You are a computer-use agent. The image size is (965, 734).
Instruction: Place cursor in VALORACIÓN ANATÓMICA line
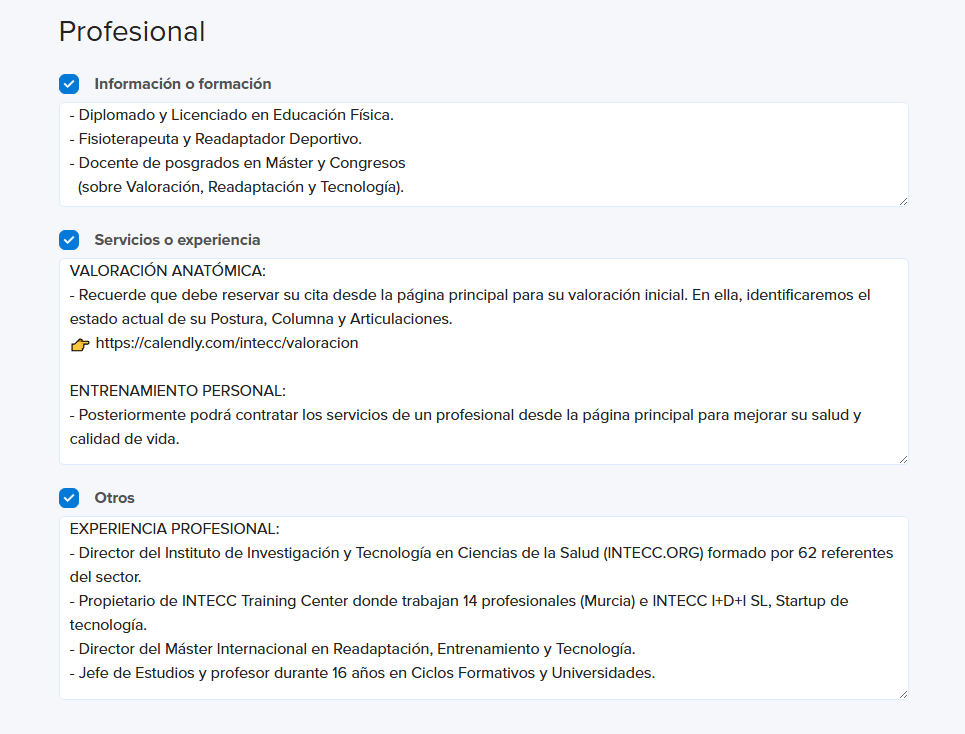tap(167, 271)
